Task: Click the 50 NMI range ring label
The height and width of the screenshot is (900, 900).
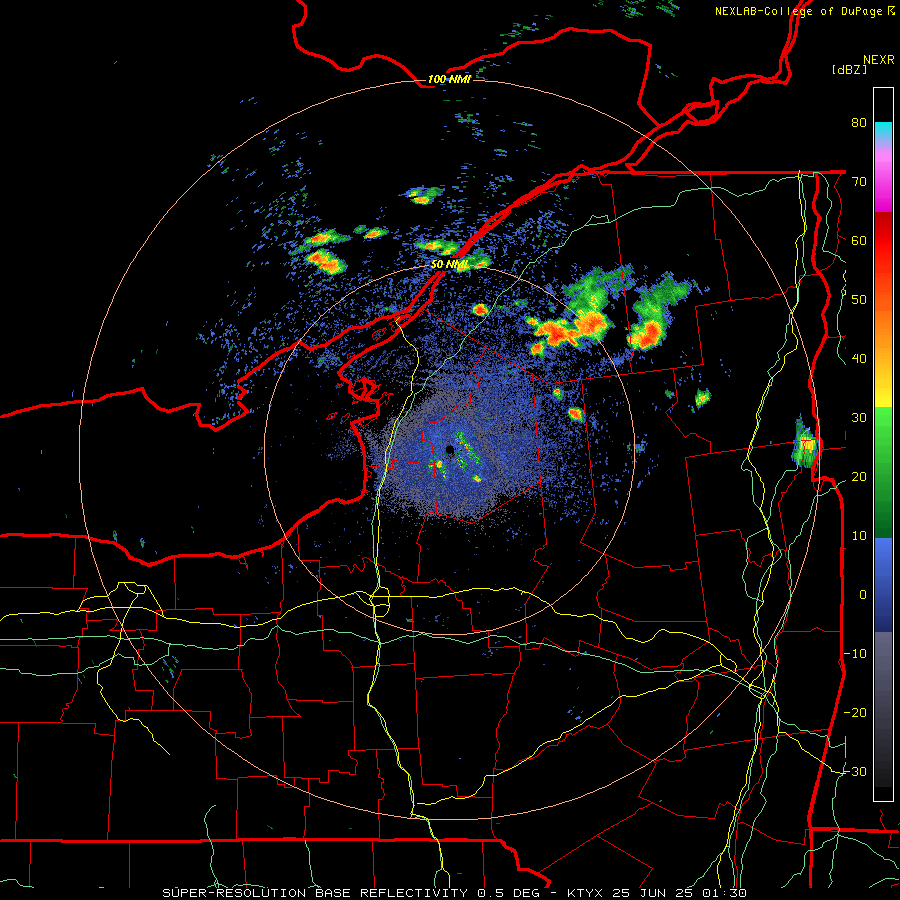Action: (x=449, y=265)
